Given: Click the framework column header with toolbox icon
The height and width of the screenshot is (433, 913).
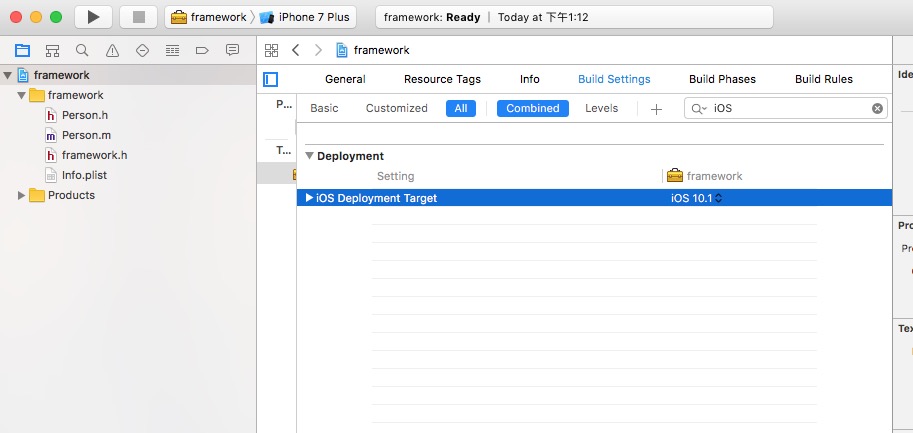Looking at the screenshot, I should pos(705,176).
